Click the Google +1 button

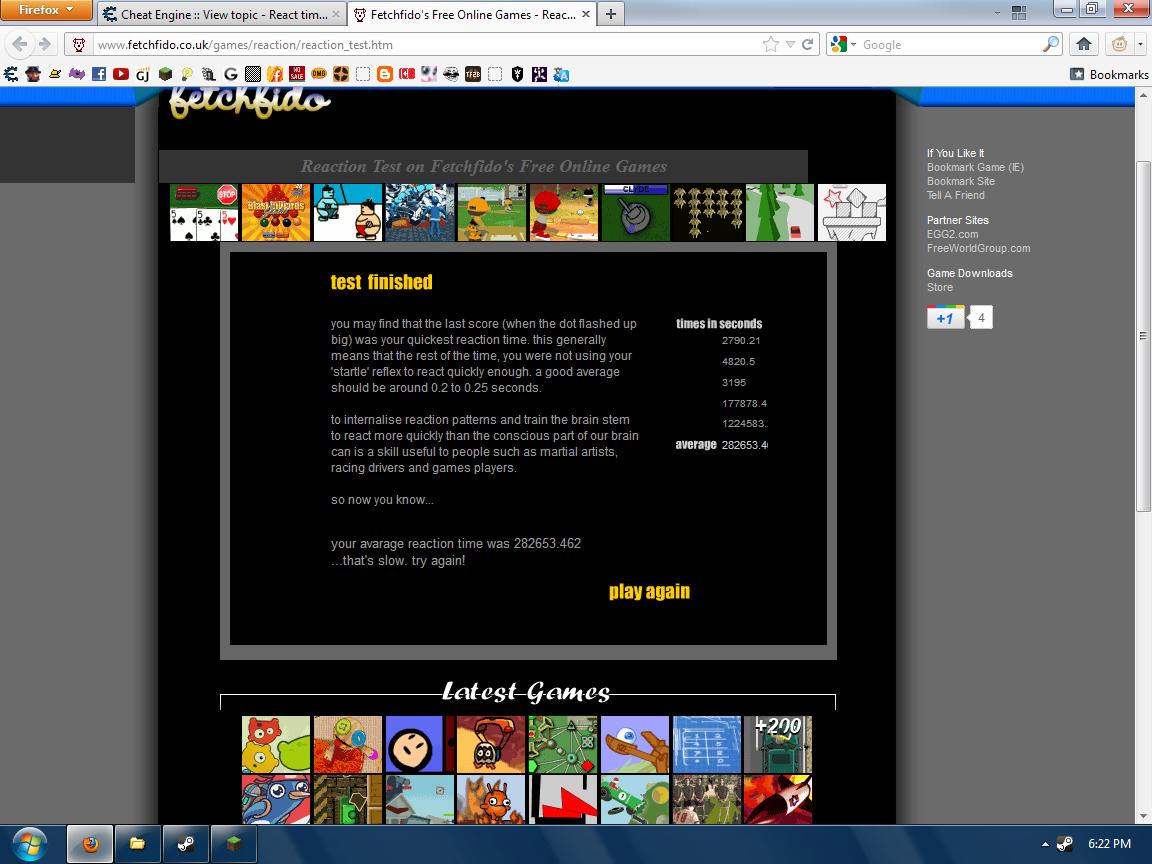pyautogui.click(x=946, y=317)
